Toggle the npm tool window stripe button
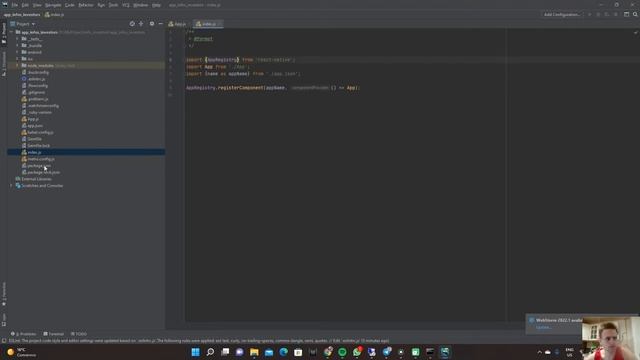Image resolution: width=640 pixels, height=360 pixels. pyautogui.click(x=4, y=320)
